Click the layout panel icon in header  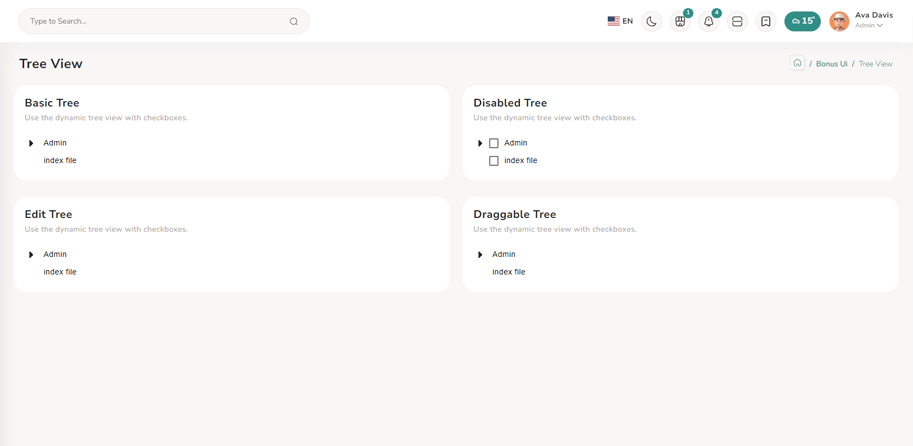tap(737, 21)
